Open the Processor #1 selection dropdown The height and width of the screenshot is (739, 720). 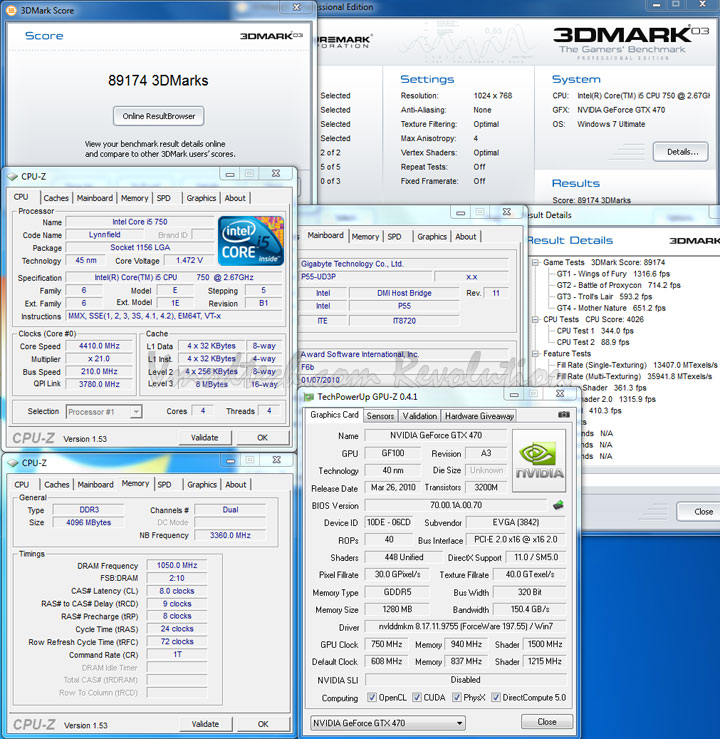(x=104, y=412)
